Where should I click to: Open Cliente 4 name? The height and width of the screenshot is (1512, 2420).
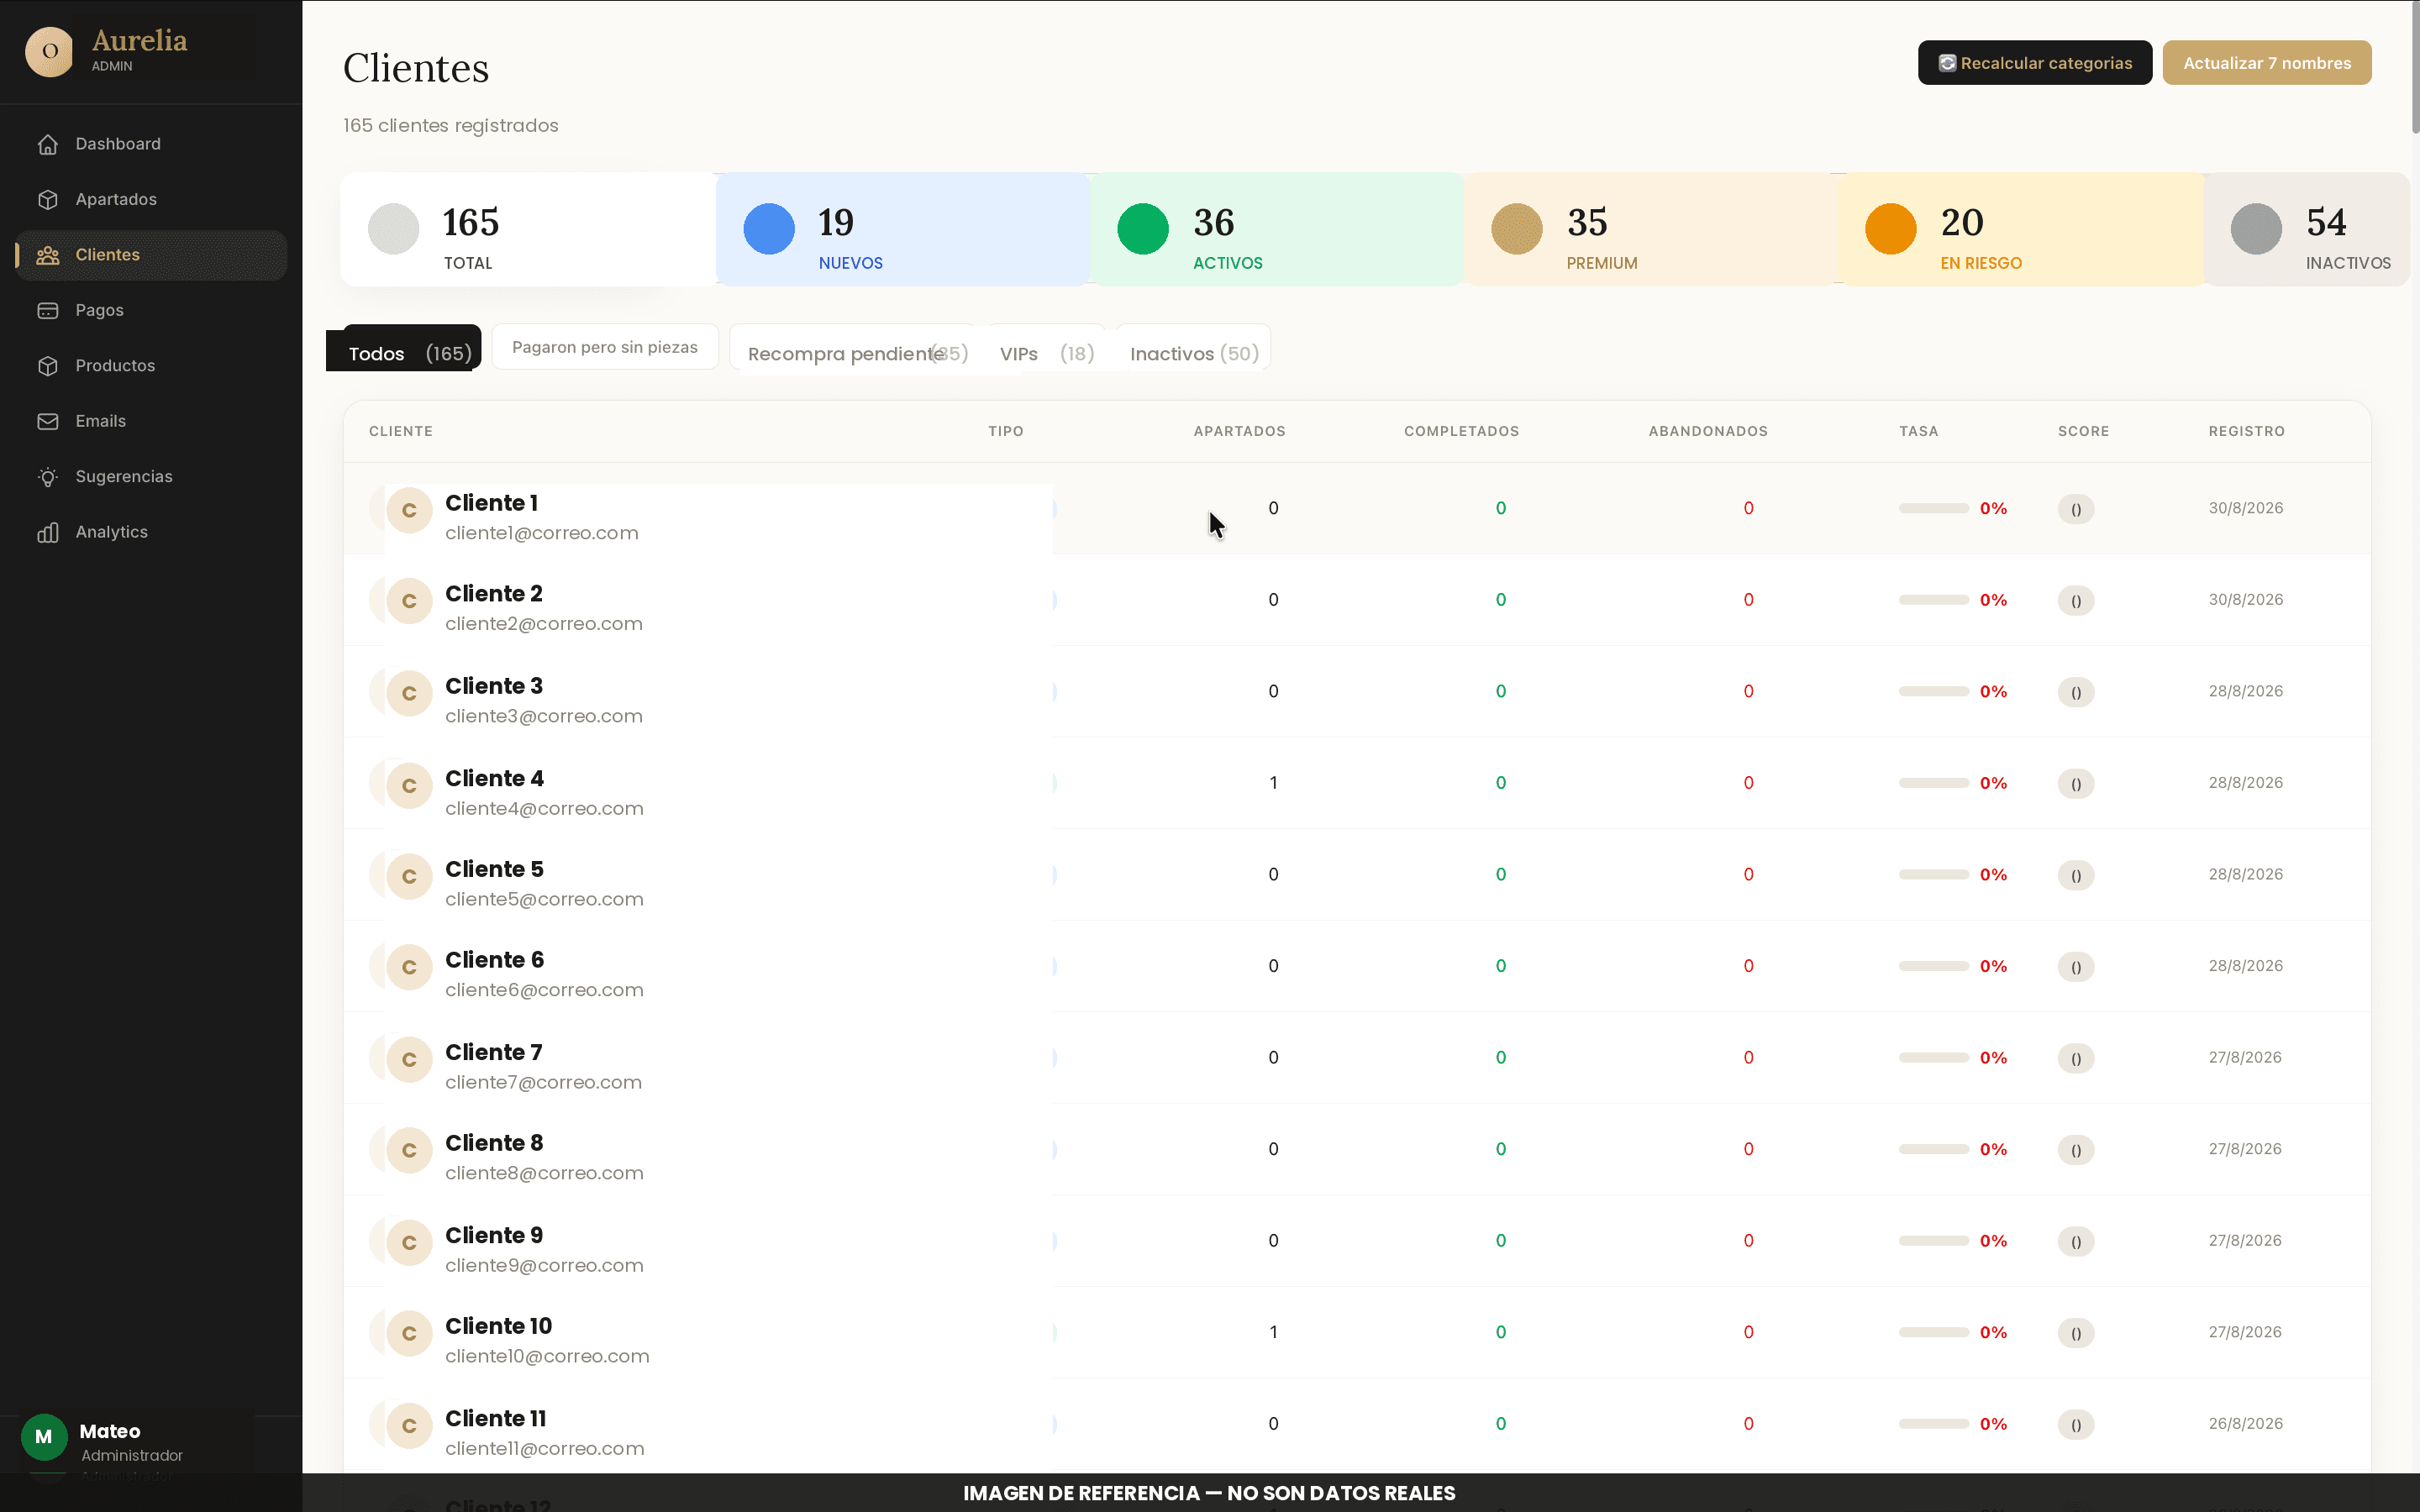tap(494, 778)
